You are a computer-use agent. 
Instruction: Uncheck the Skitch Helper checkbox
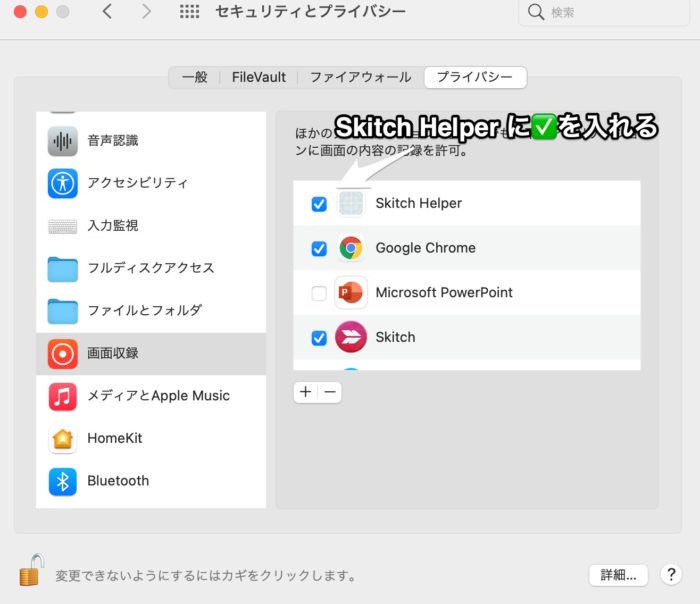click(319, 204)
